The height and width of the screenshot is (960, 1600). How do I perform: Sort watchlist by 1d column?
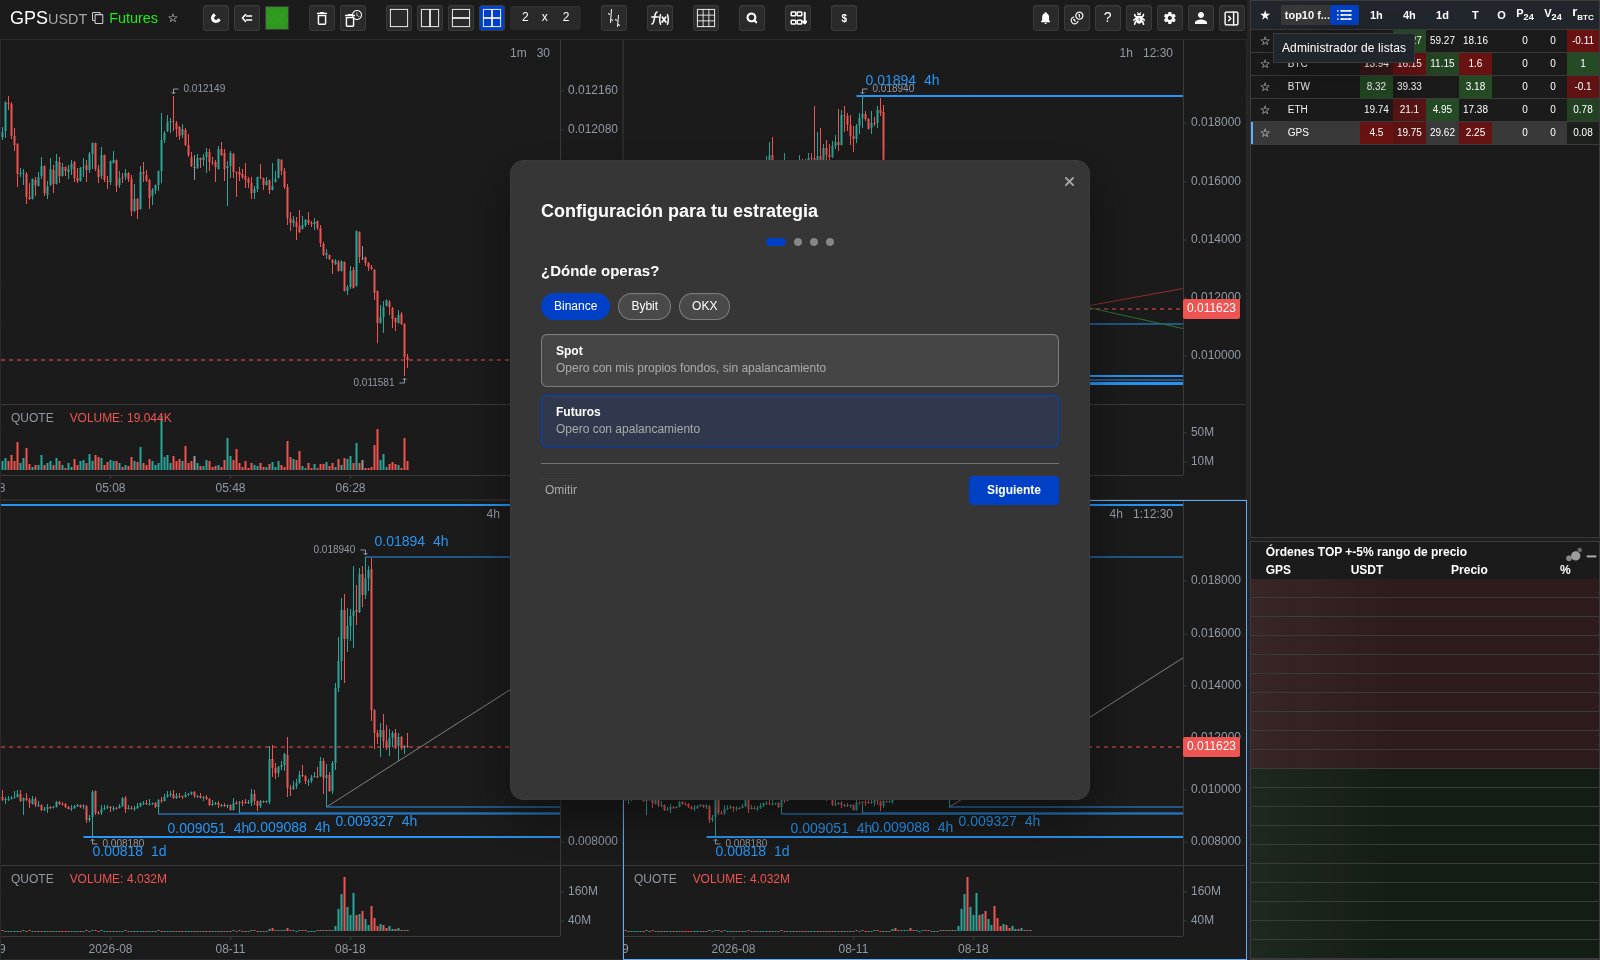click(x=1442, y=15)
